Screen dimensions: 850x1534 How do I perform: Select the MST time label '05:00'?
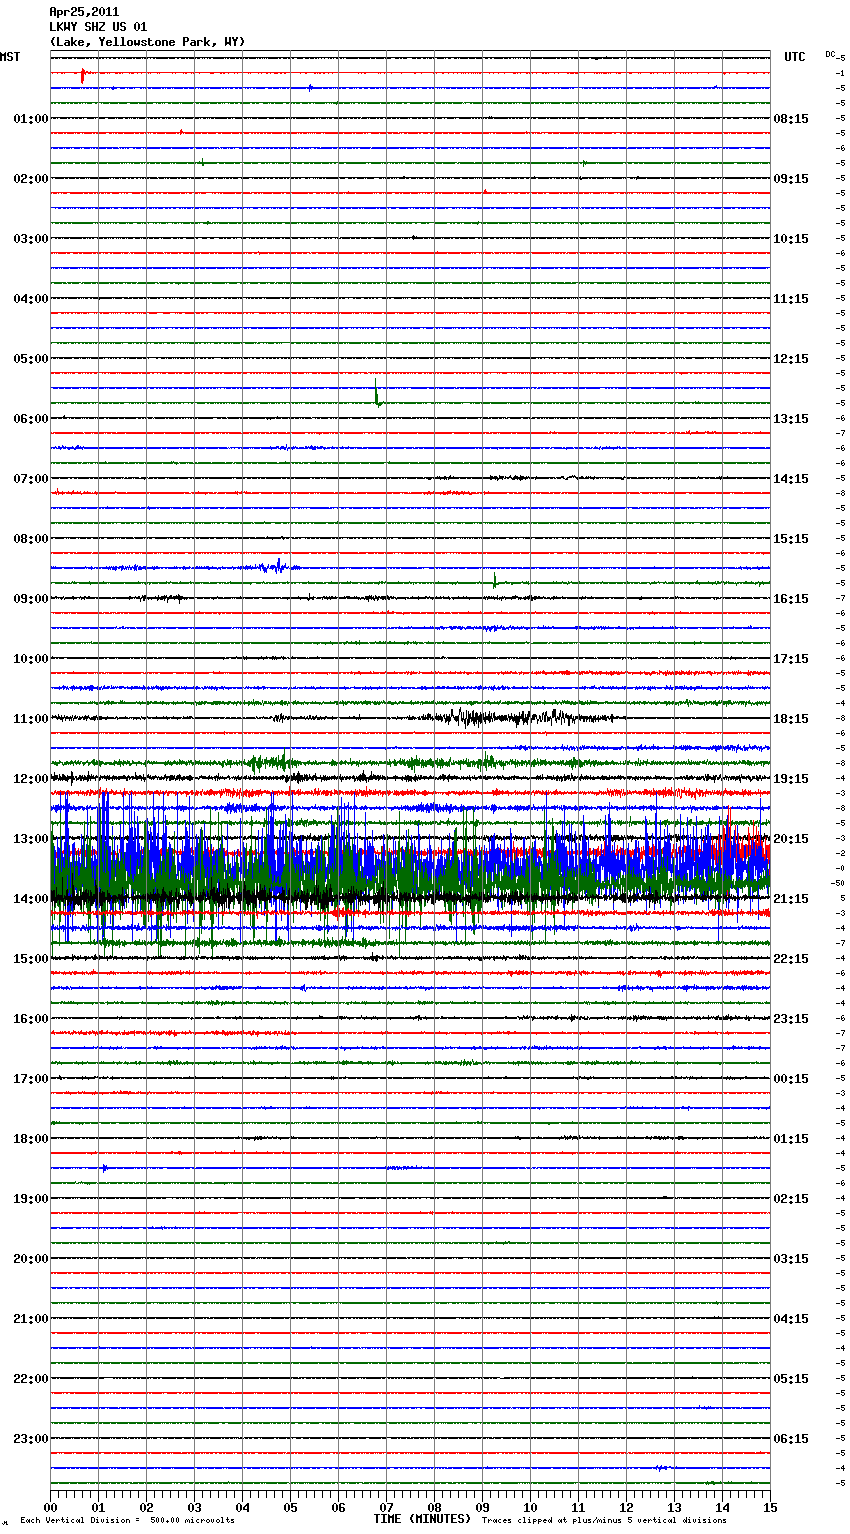(x=31, y=359)
